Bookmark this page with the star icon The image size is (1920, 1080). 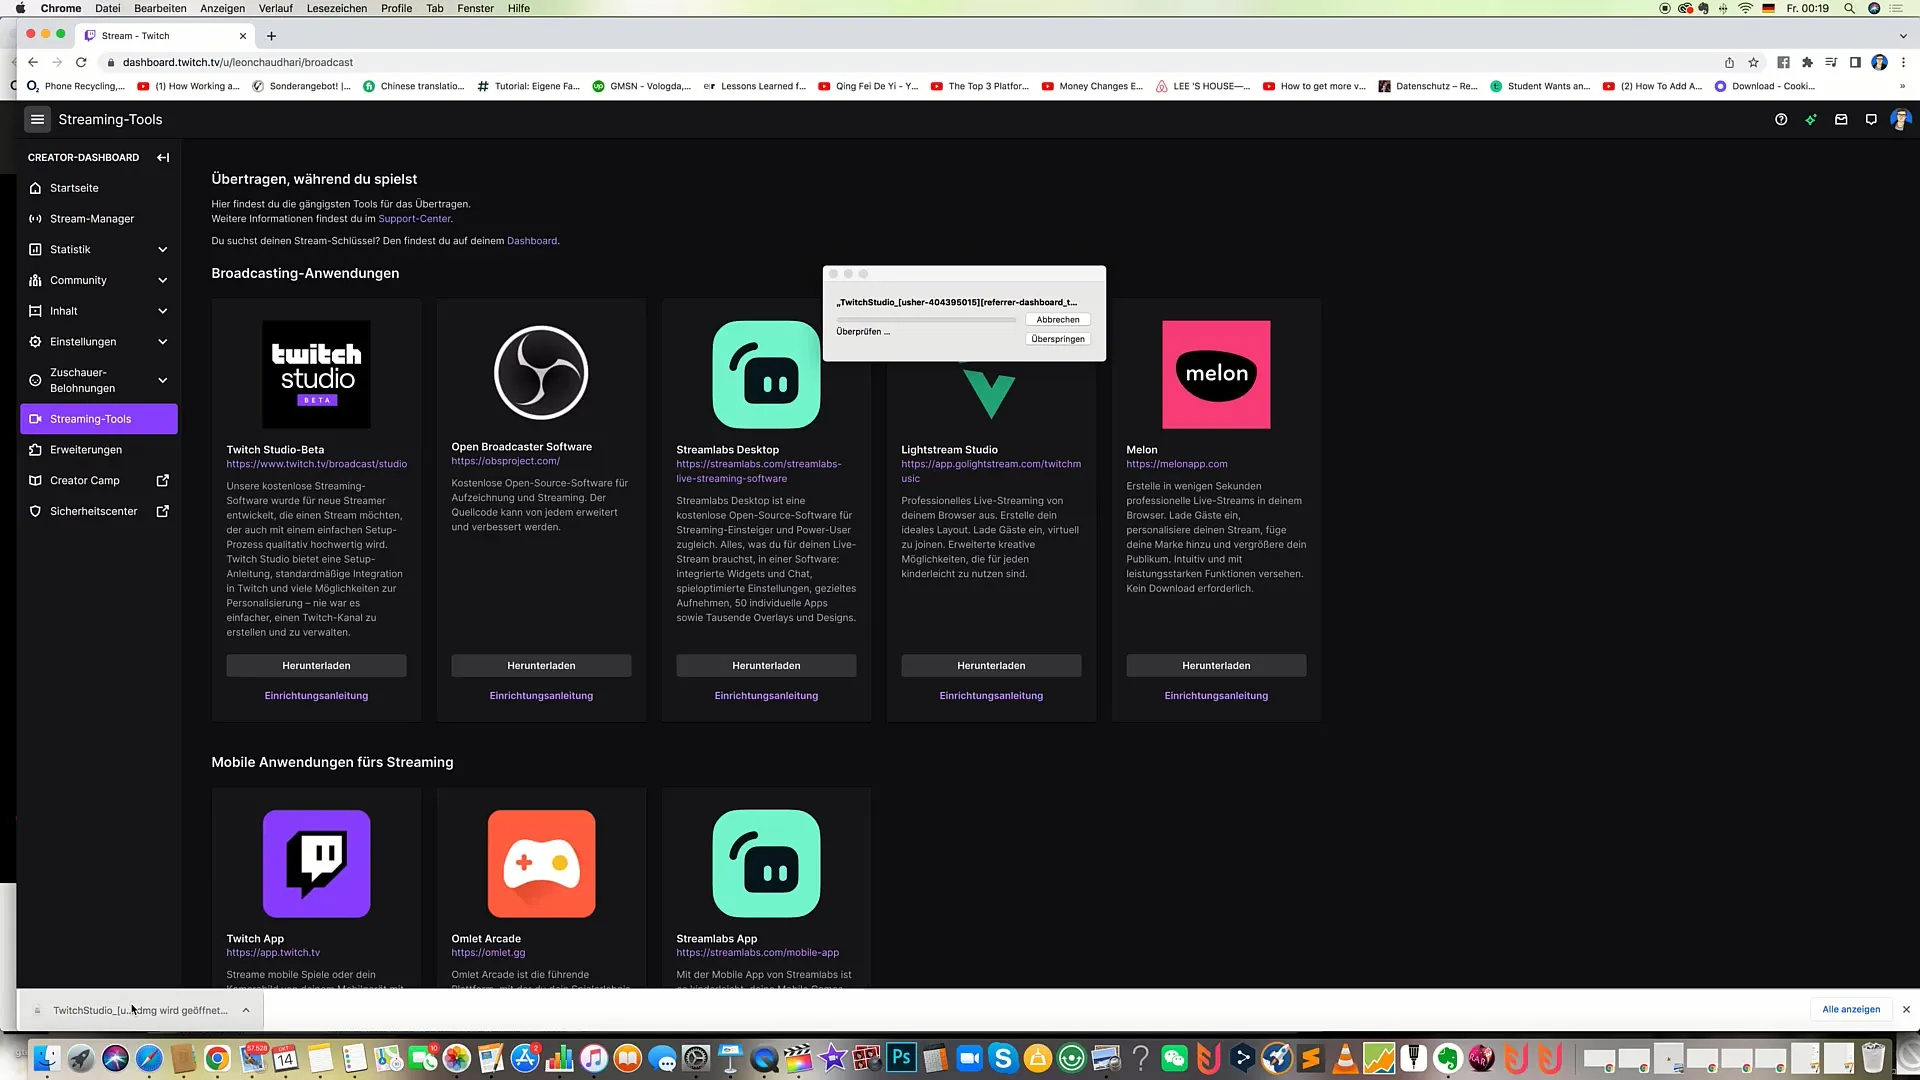click(1753, 62)
